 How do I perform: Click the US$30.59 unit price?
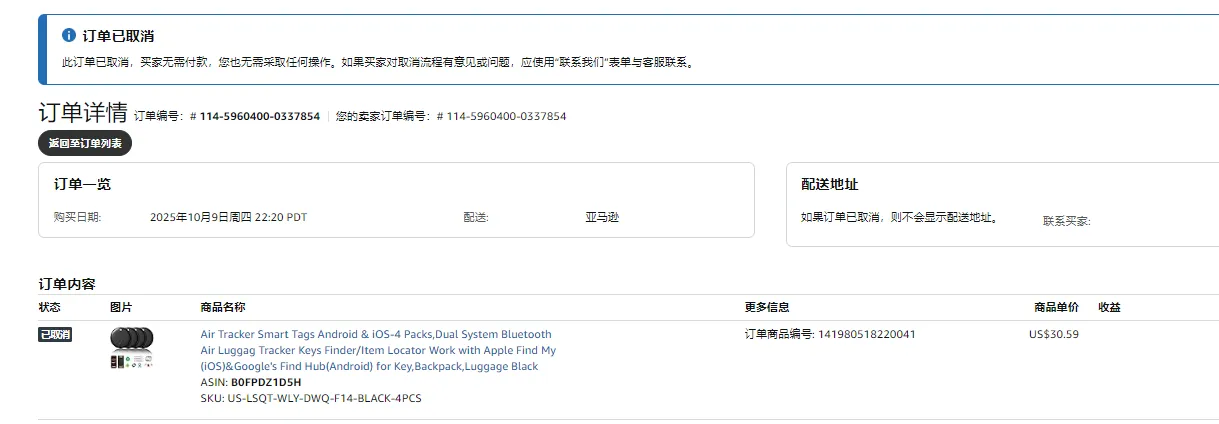coord(1053,334)
